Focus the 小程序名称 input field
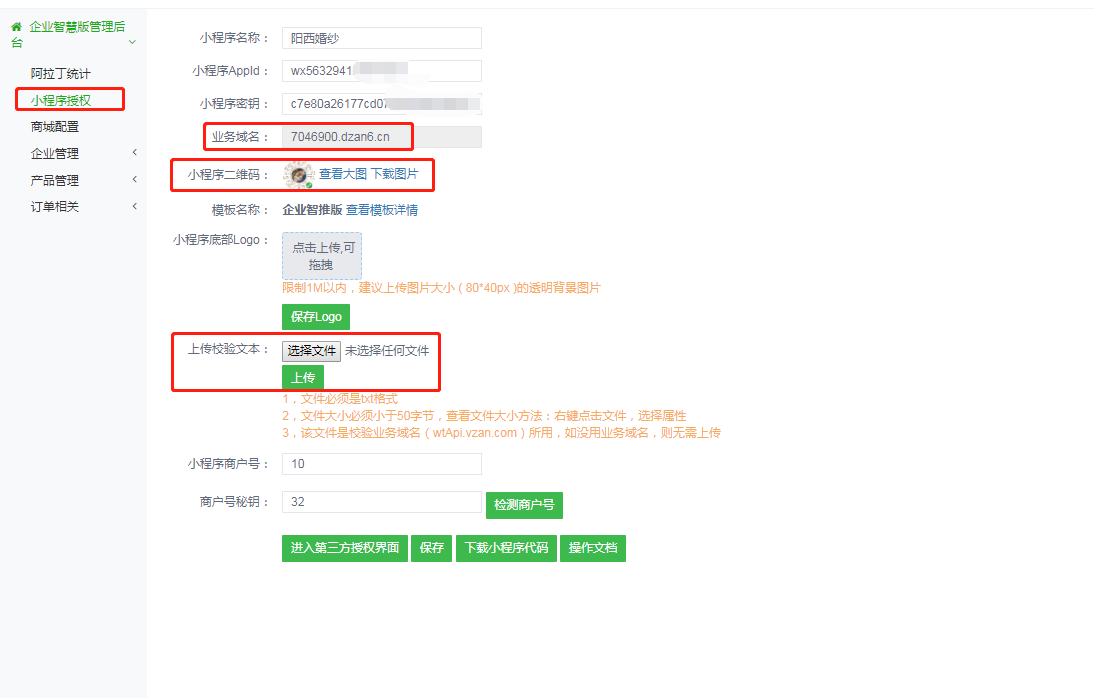The width and height of the screenshot is (1094, 698). (x=381, y=38)
